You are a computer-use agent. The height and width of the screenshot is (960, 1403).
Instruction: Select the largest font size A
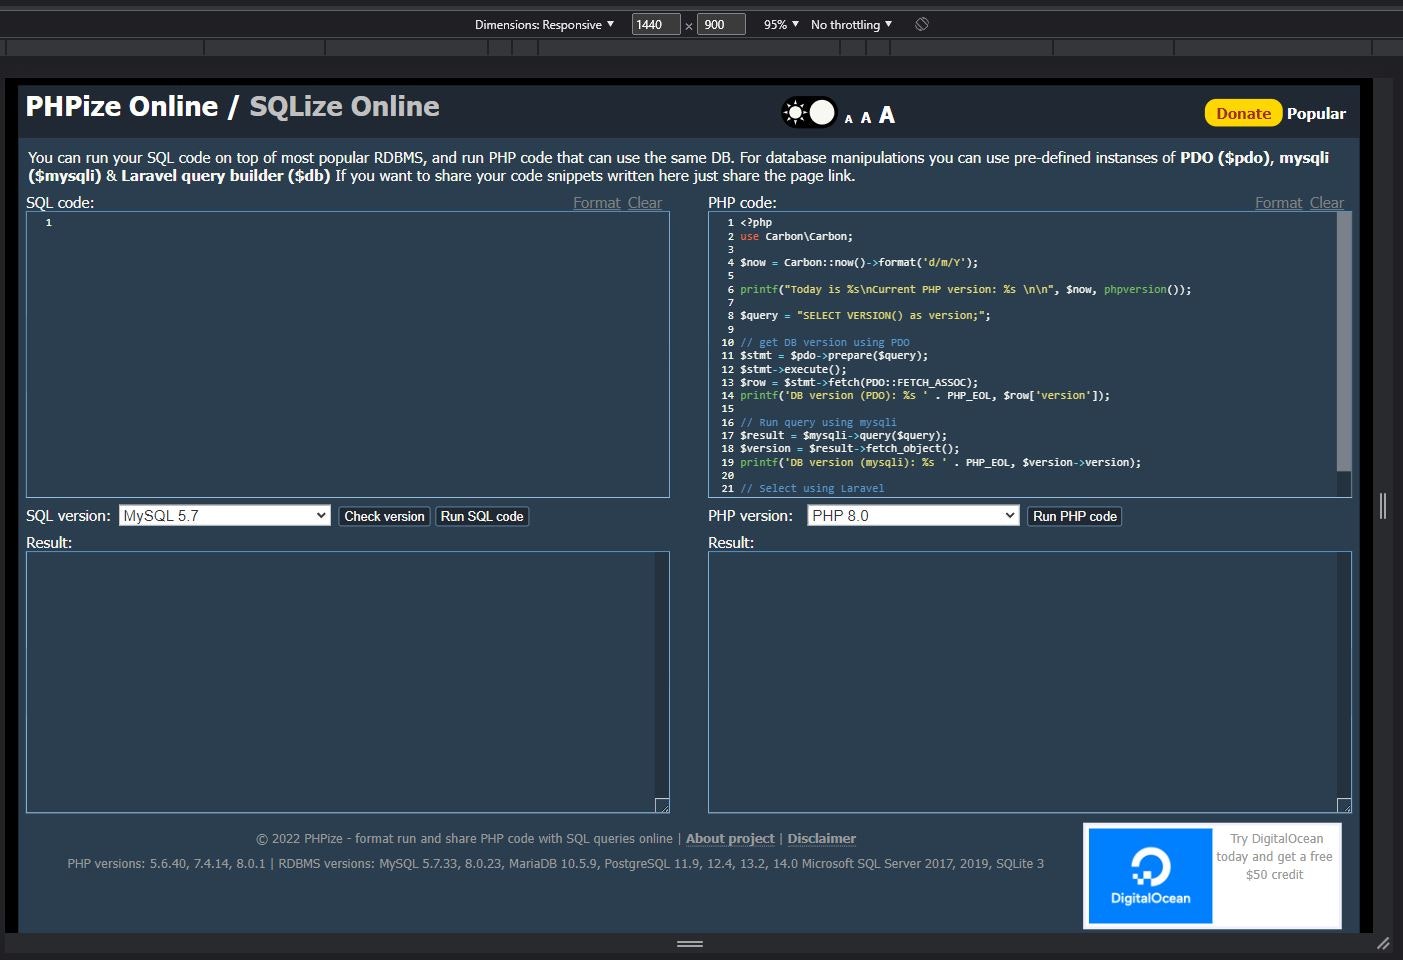[x=887, y=115]
